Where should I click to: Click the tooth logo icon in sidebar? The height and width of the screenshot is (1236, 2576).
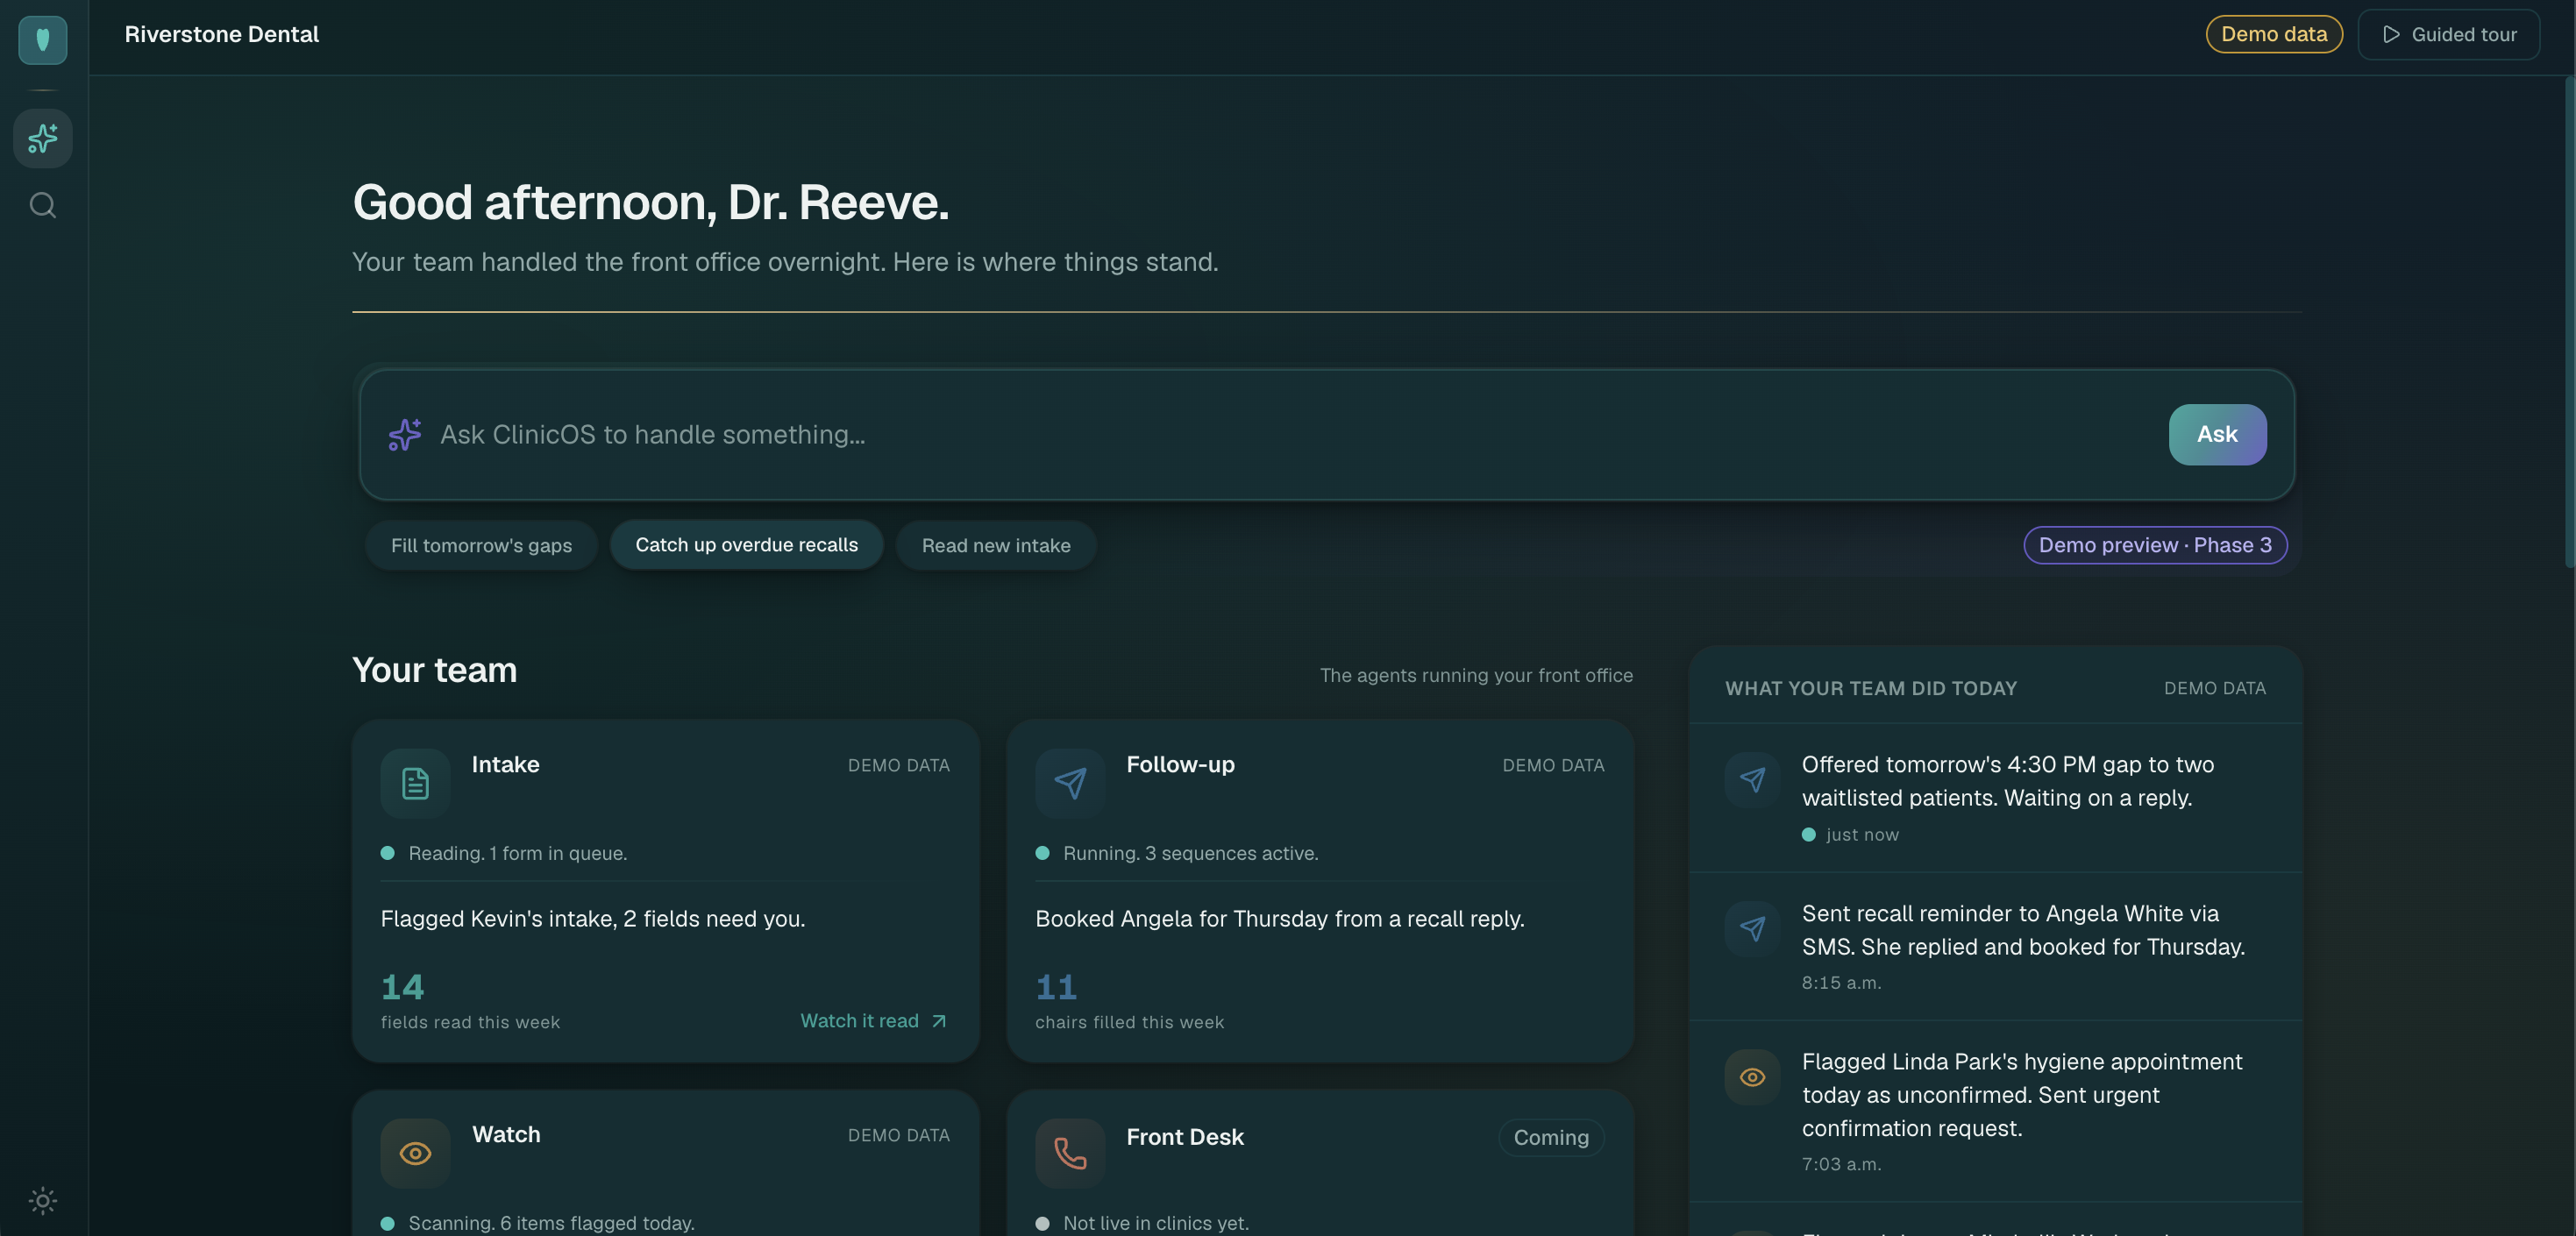[43, 40]
